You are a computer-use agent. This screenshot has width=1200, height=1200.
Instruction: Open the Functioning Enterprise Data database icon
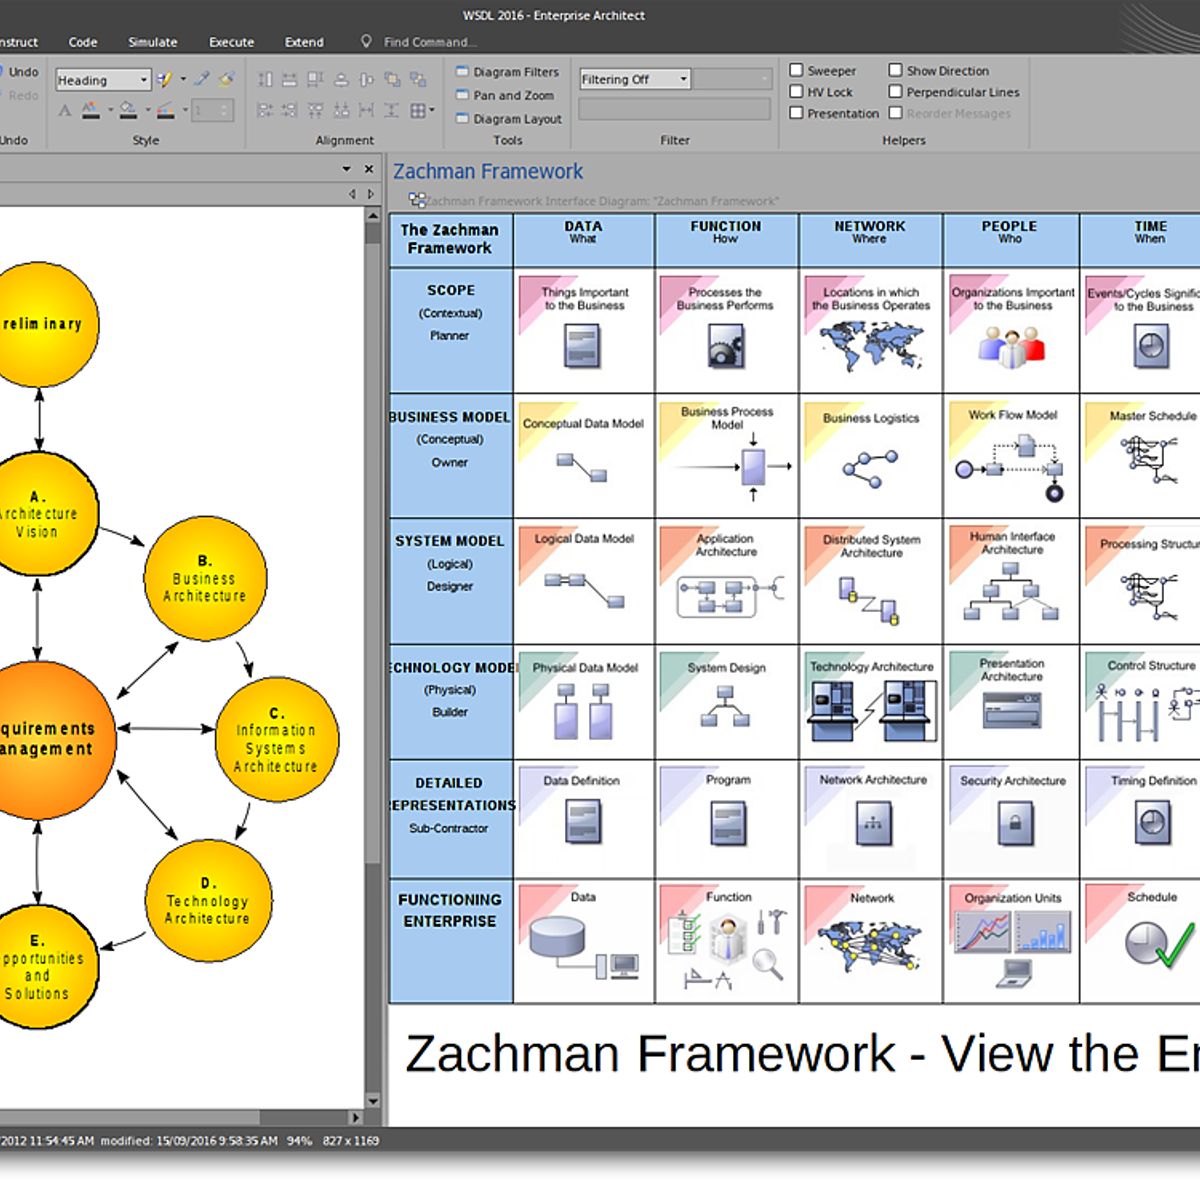tap(584, 947)
